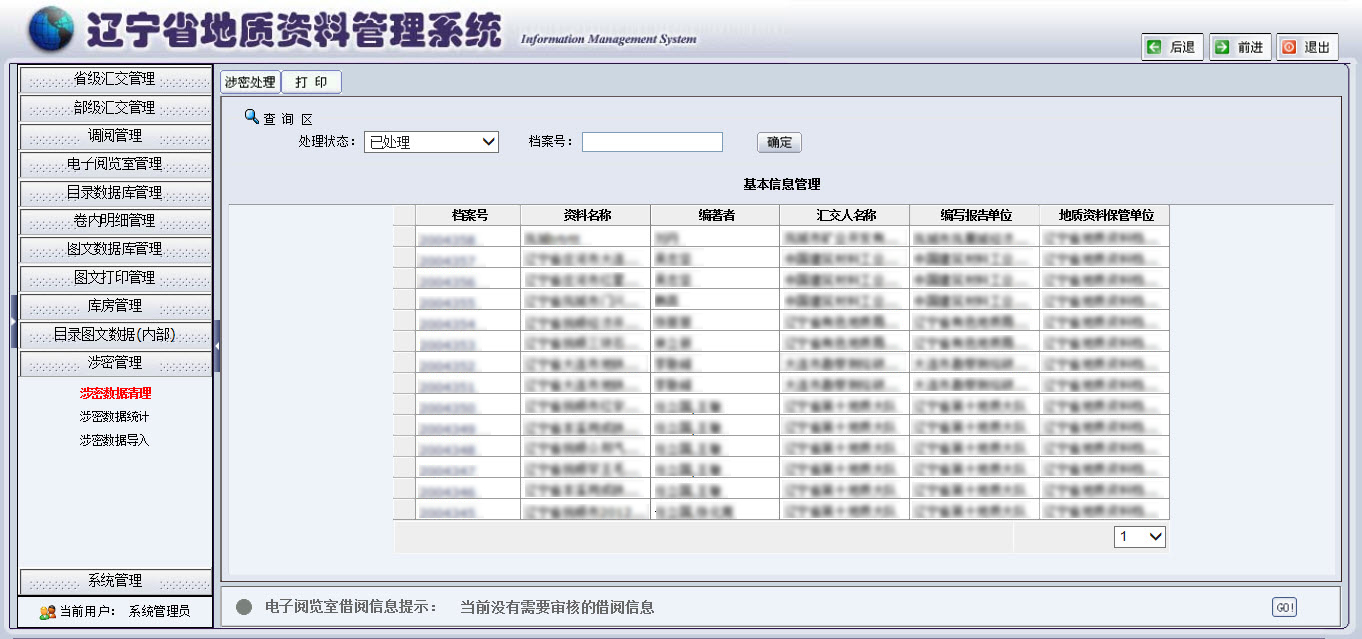Click the 后退 back arrow button
The image size is (1362, 639).
pos(1172,47)
